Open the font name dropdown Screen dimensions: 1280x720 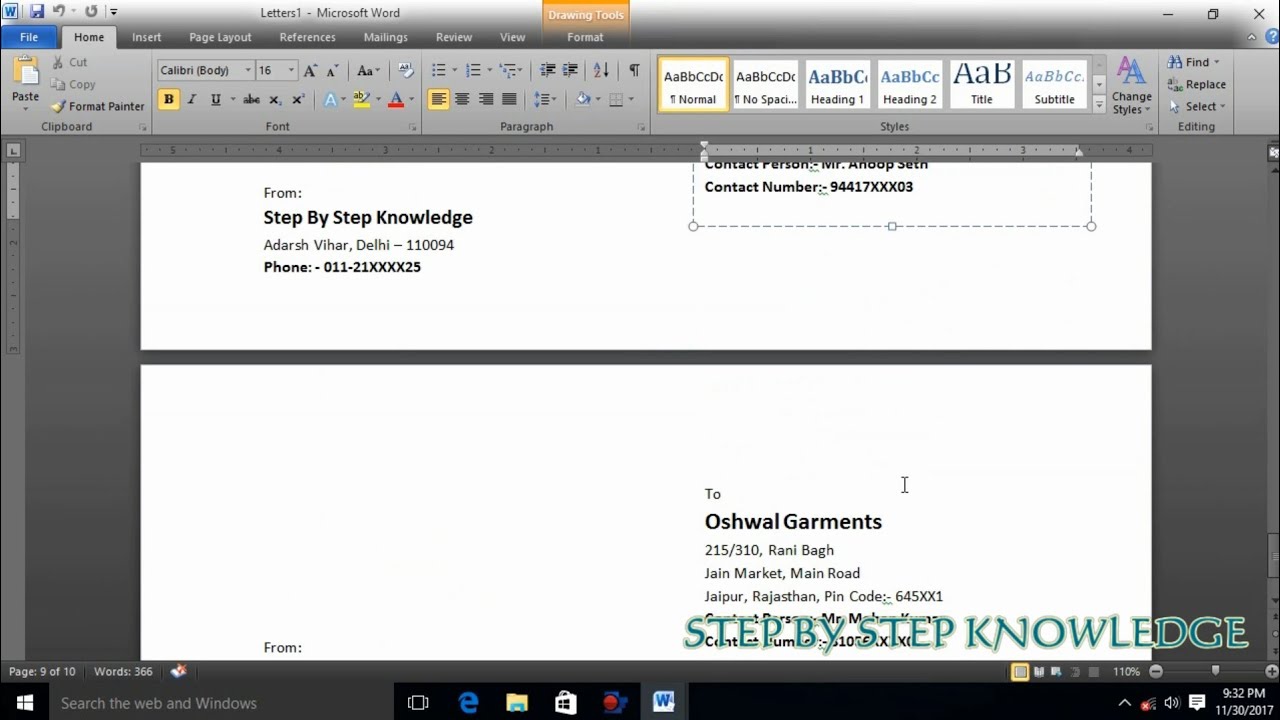click(248, 70)
